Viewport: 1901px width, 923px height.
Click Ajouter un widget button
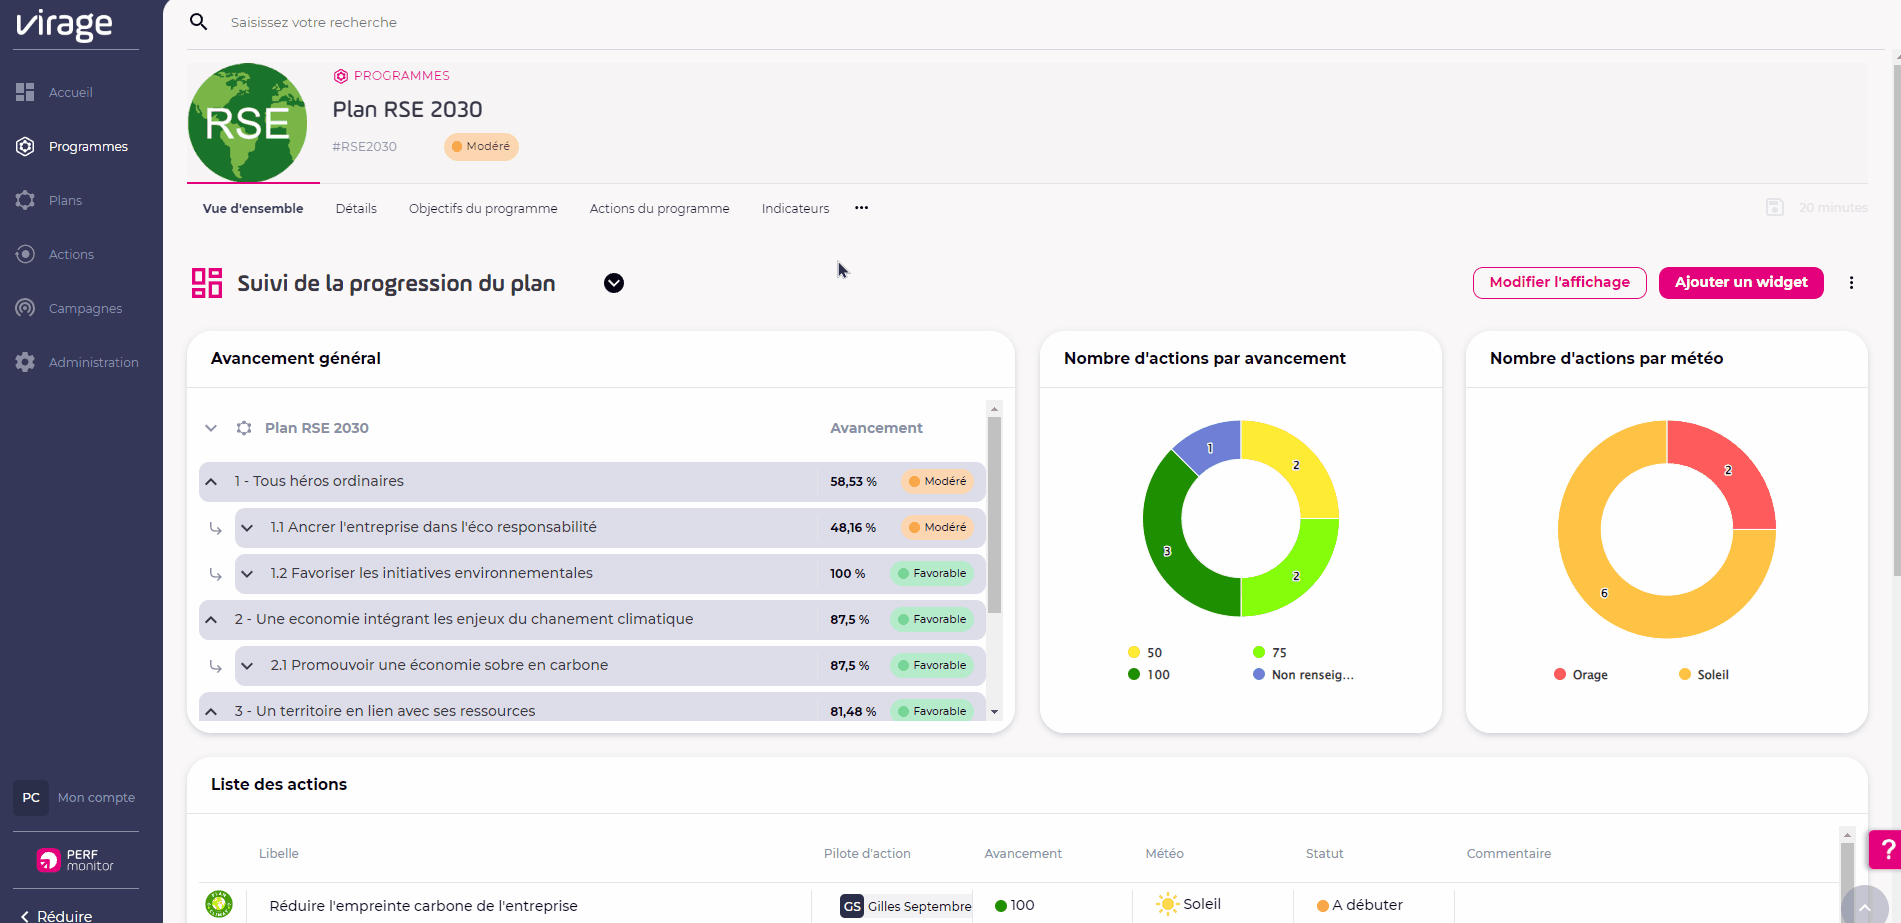point(1741,282)
